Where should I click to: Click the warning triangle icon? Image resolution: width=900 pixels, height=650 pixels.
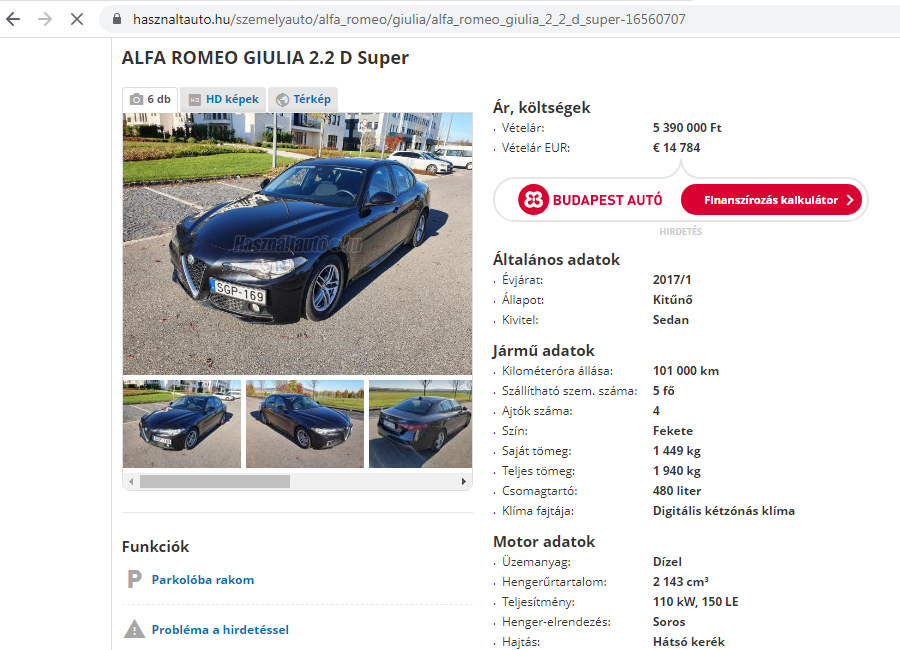[134, 629]
